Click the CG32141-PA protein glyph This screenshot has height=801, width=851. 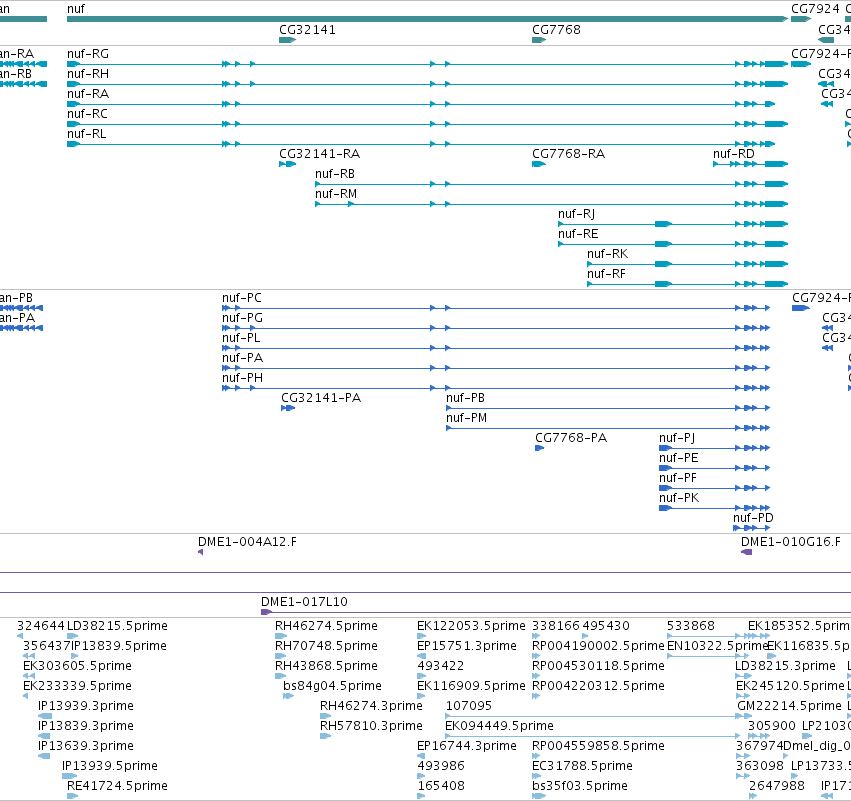[x=288, y=408]
